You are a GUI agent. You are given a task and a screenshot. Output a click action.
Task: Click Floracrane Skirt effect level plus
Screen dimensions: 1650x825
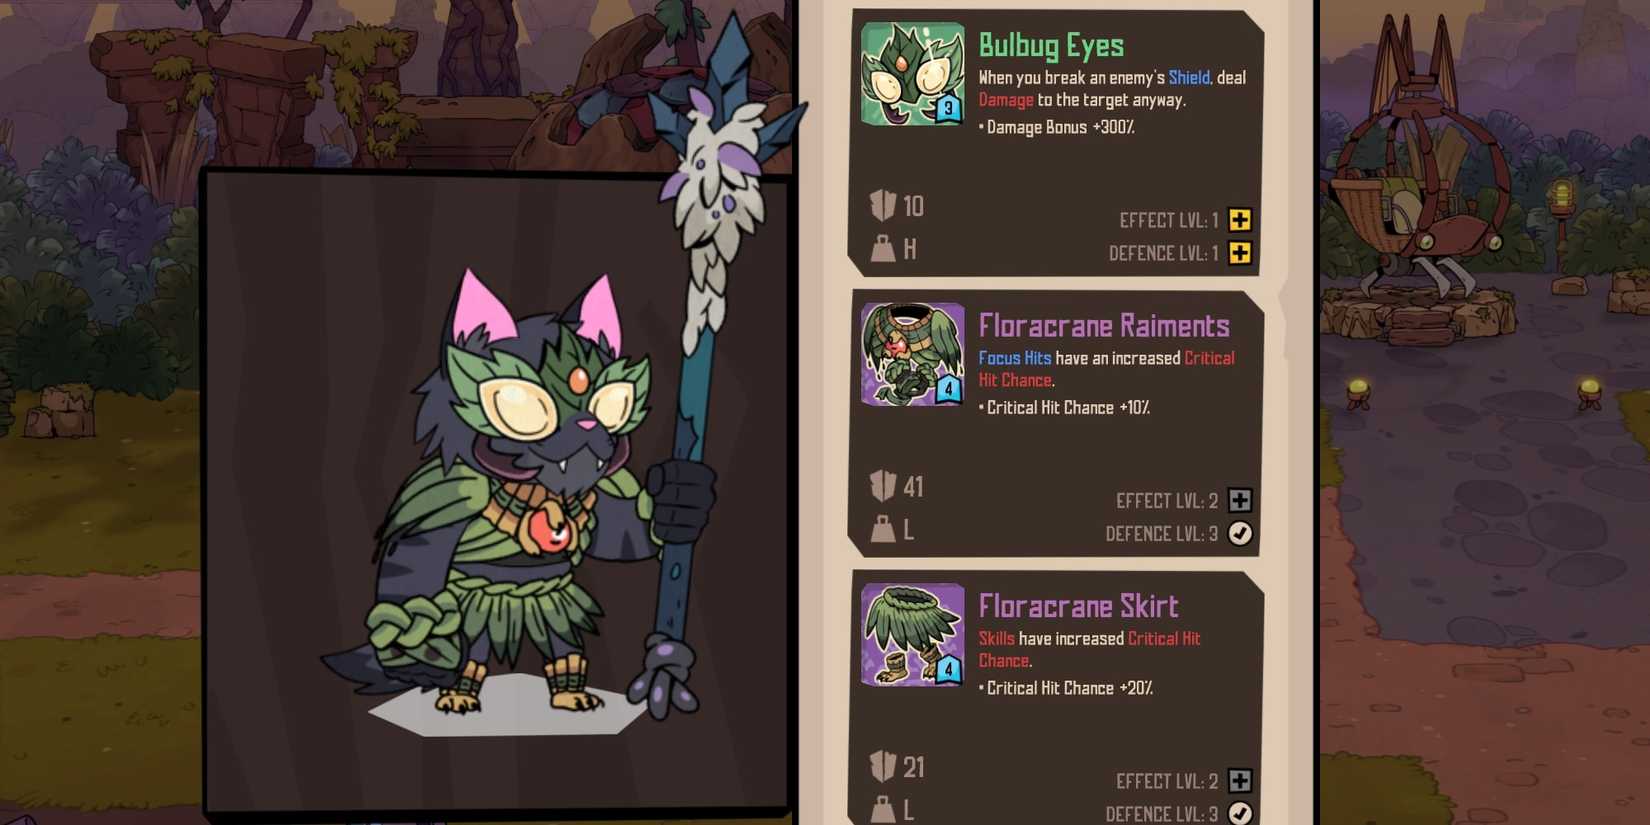click(1240, 781)
